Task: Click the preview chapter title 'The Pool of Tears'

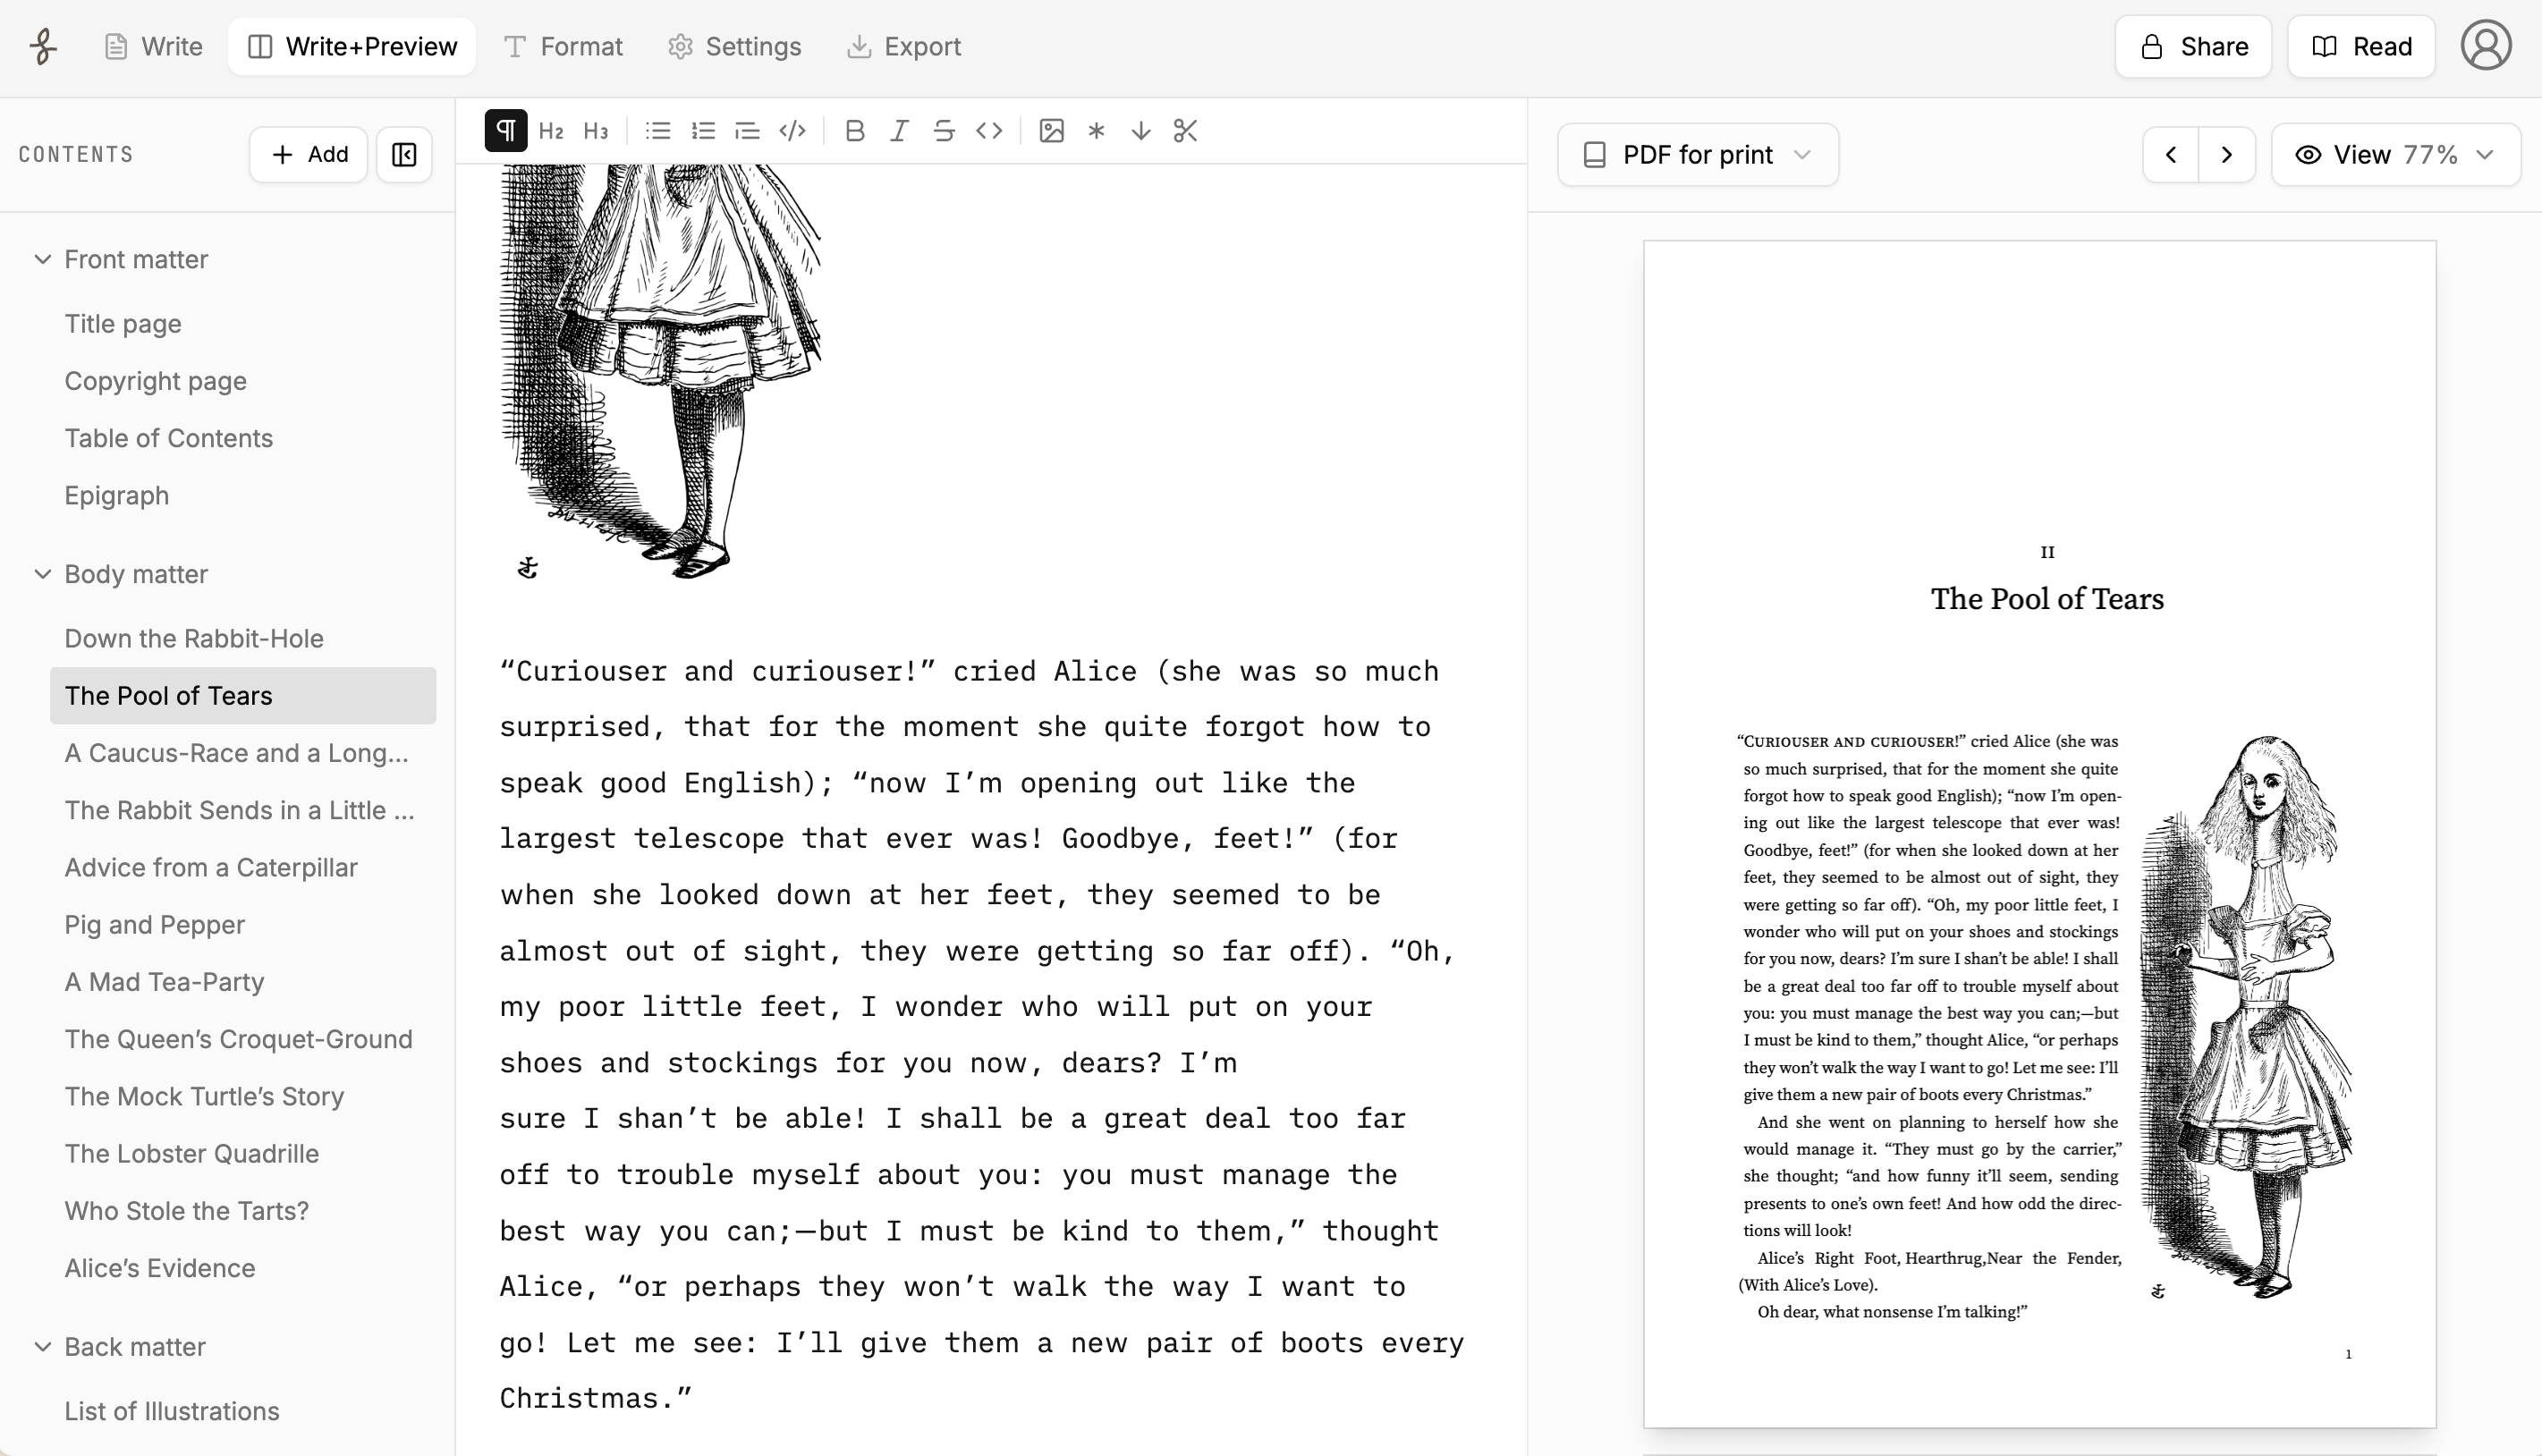Action: click(2047, 599)
